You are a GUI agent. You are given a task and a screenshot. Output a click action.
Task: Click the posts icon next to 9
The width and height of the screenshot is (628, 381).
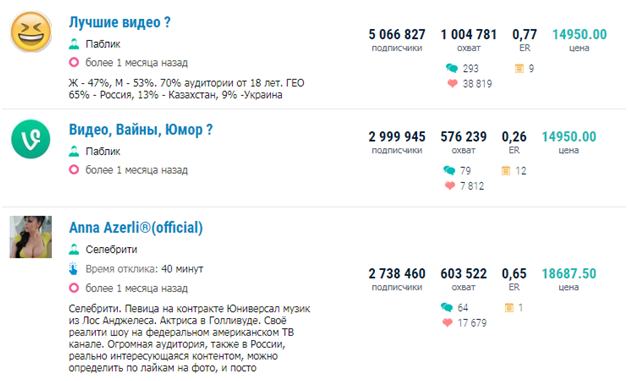coord(519,69)
